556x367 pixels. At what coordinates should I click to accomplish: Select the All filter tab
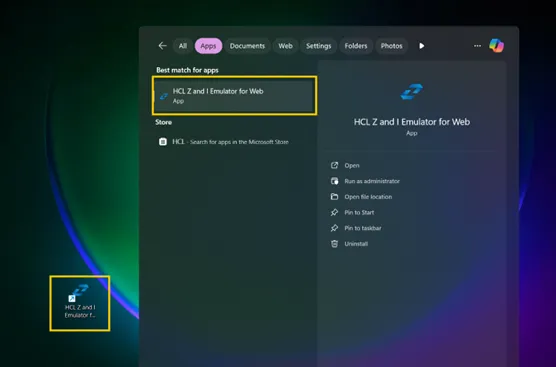[x=183, y=46]
